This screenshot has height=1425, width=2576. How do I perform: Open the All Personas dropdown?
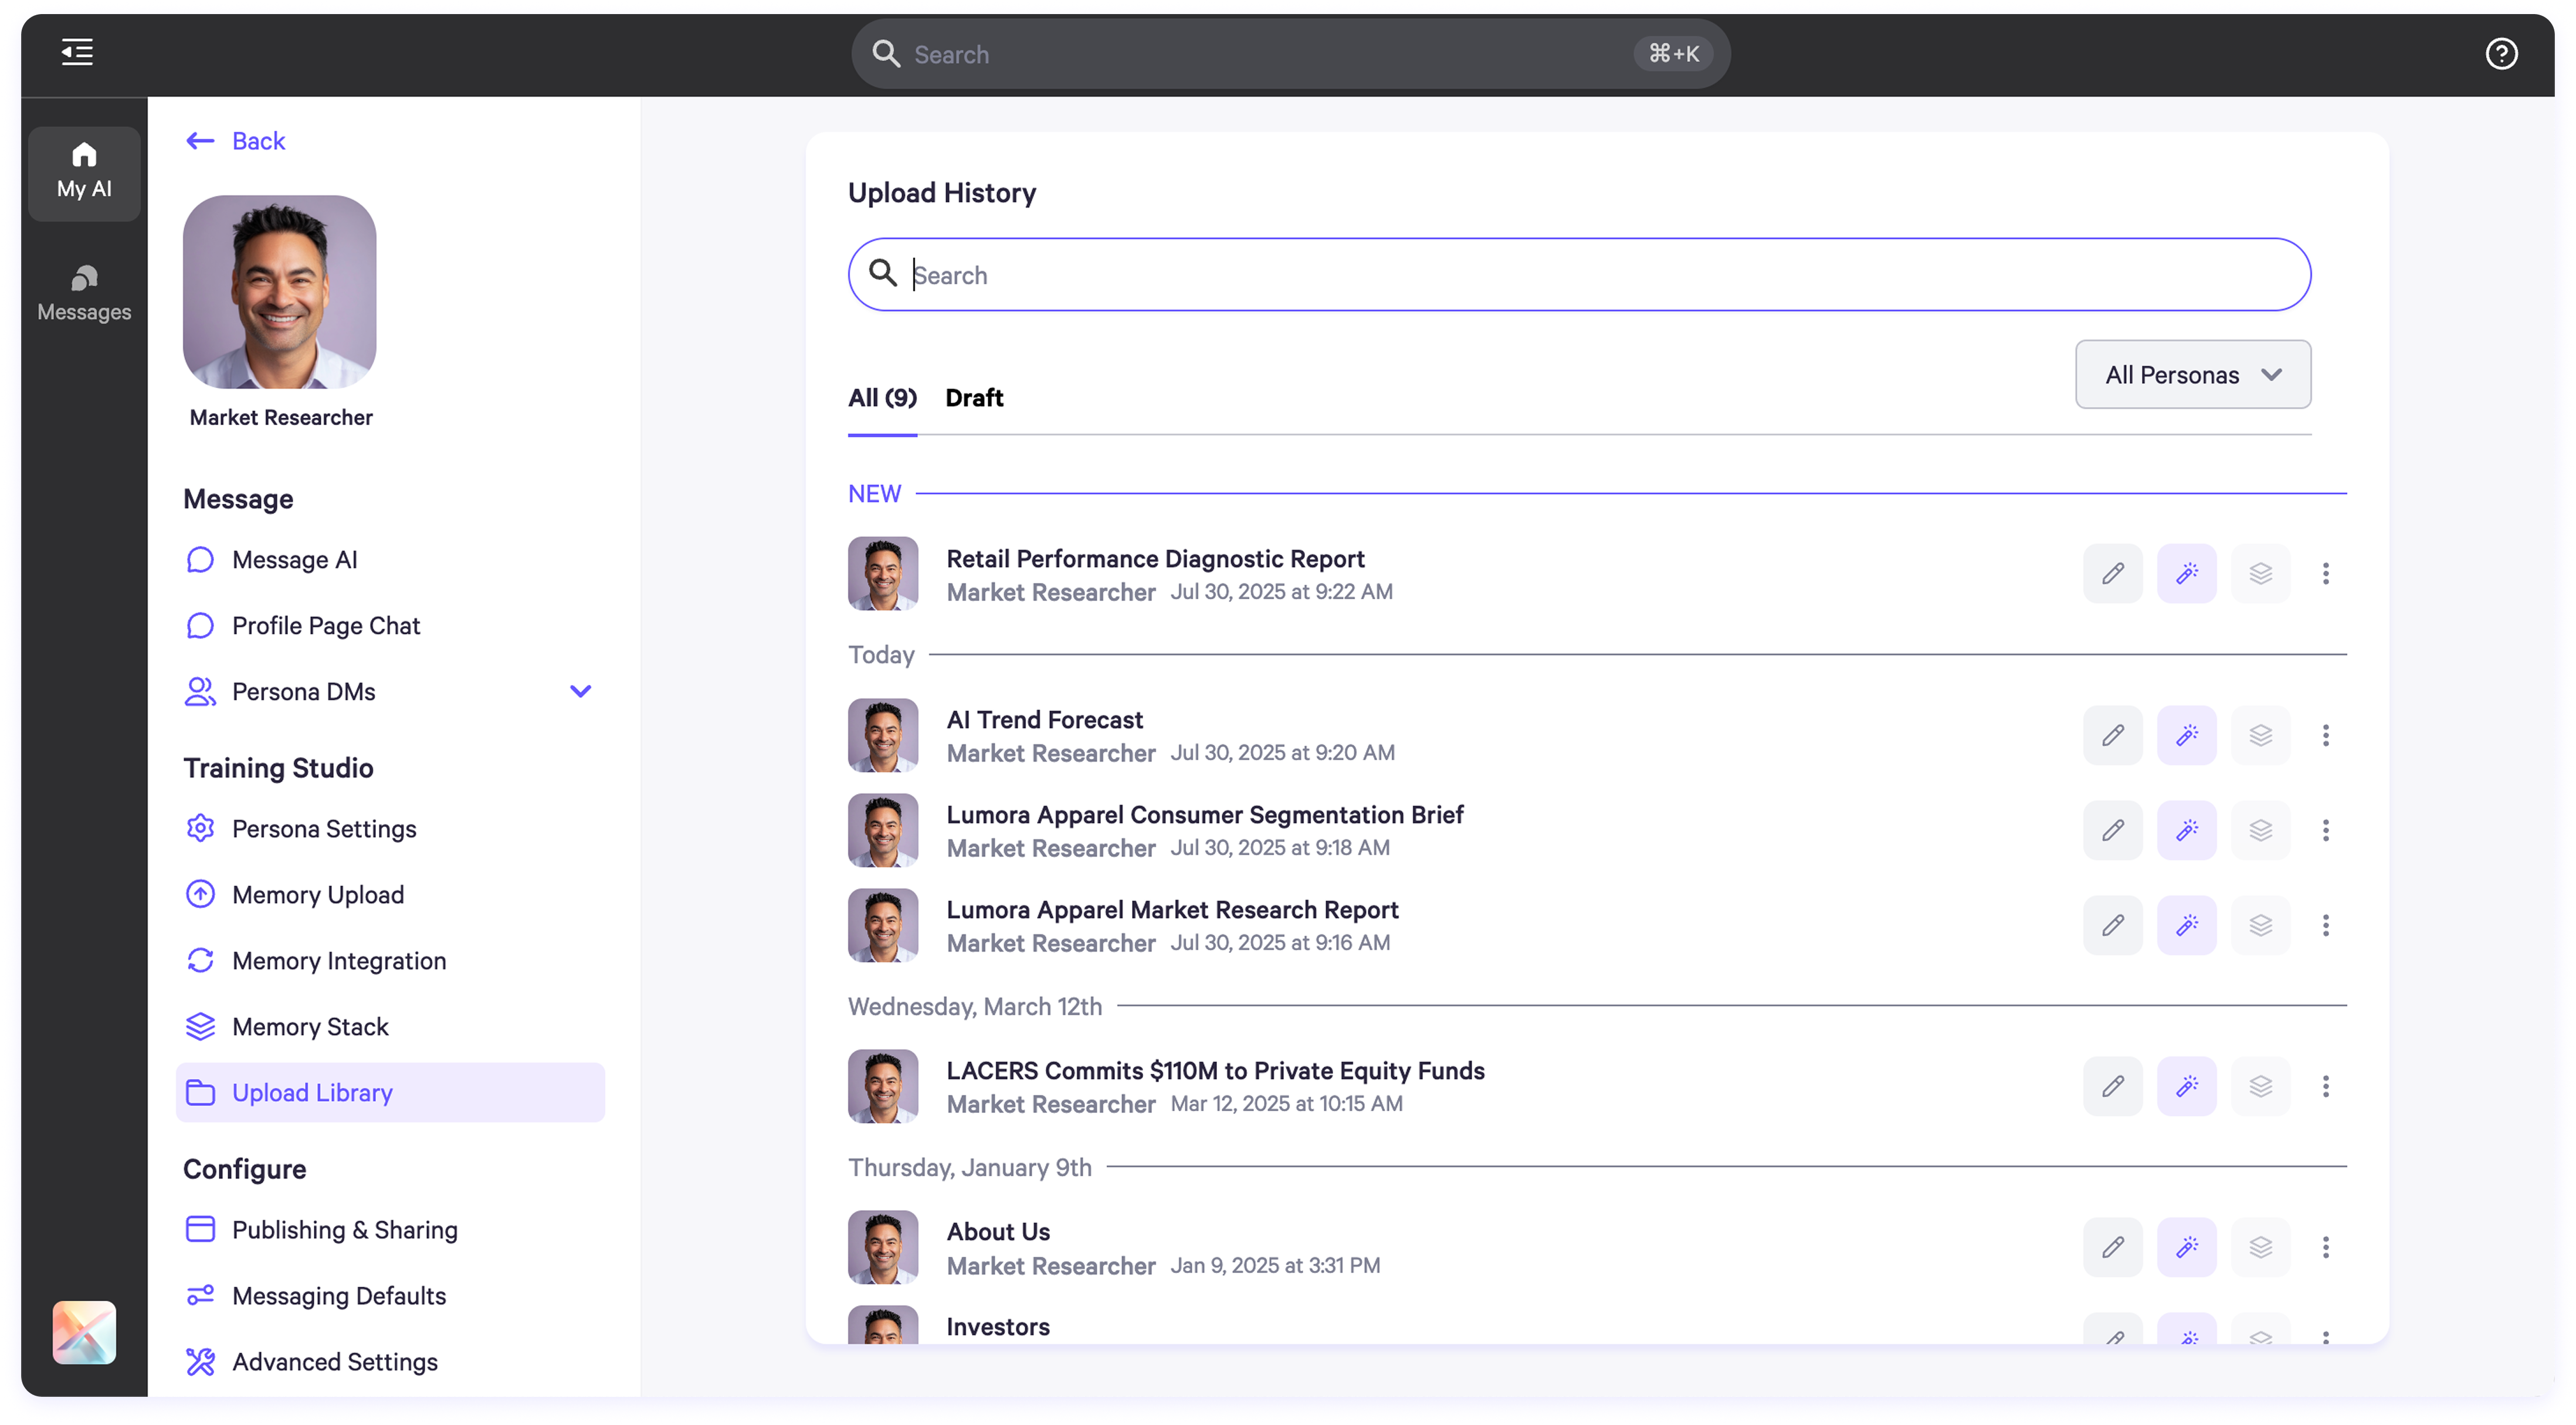coord(2192,374)
